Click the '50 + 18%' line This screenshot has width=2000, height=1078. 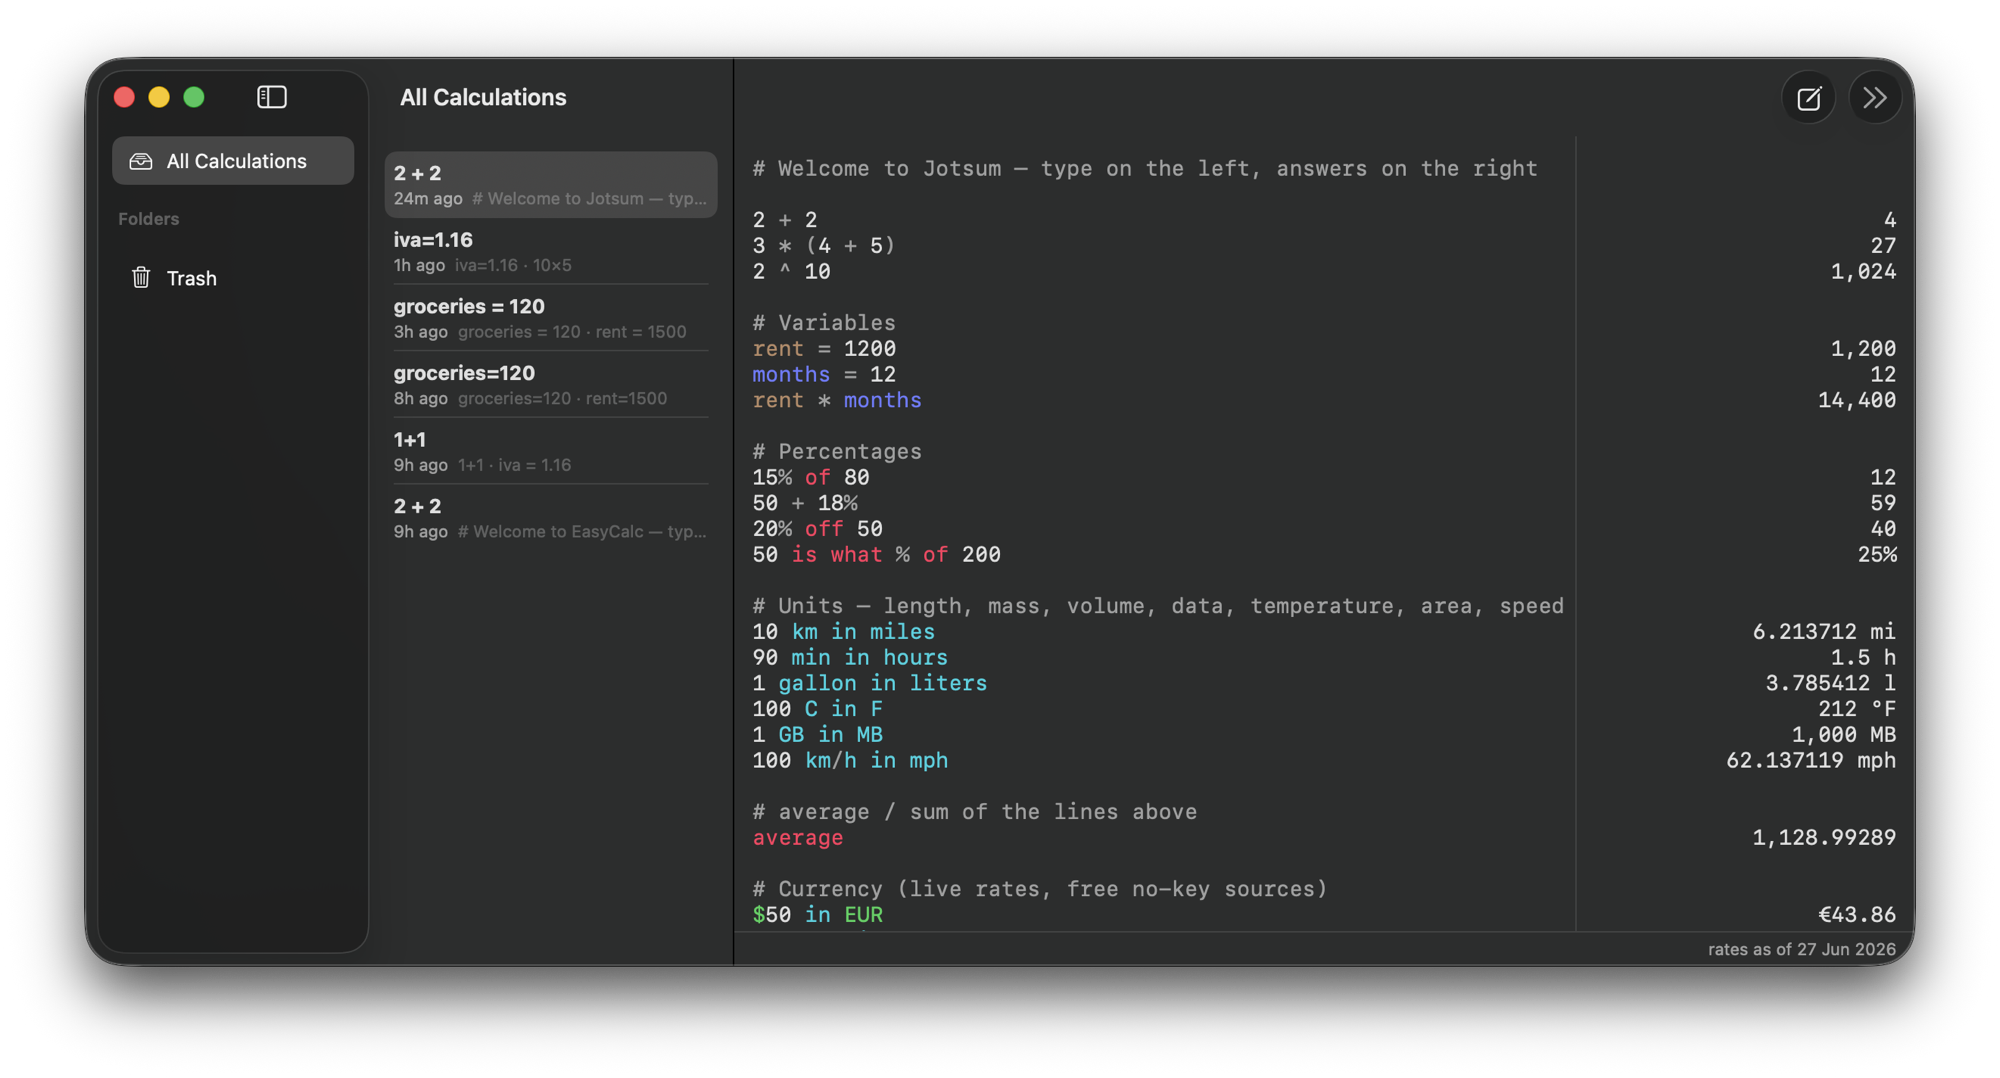(x=805, y=503)
